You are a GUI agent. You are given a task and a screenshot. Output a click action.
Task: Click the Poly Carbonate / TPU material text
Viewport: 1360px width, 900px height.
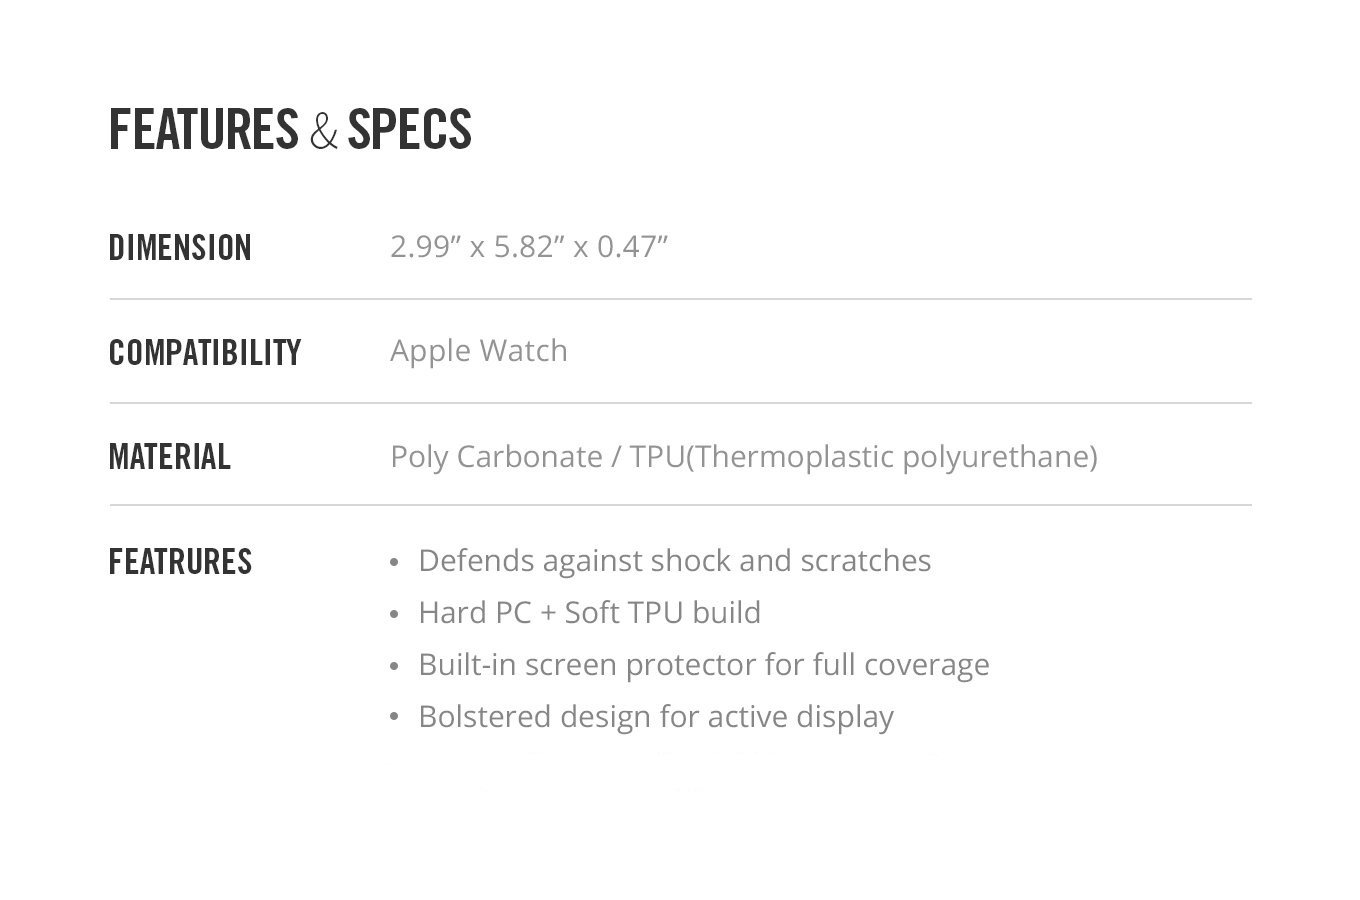tap(744, 457)
